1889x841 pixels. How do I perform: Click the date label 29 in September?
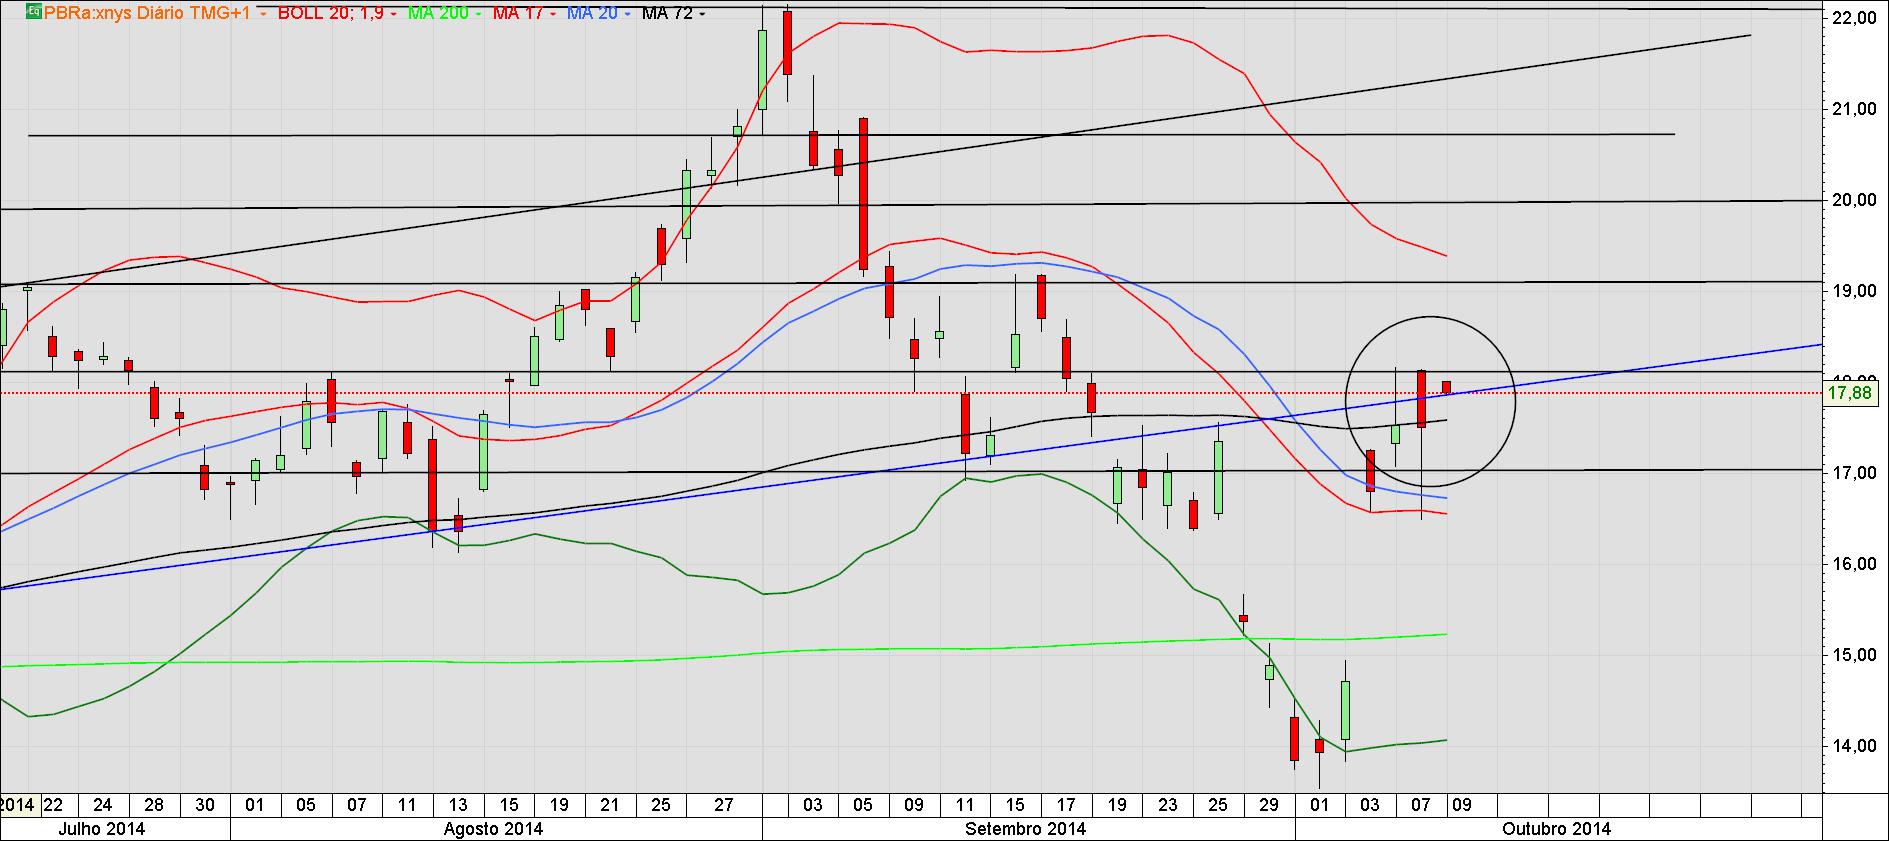[1269, 805]
